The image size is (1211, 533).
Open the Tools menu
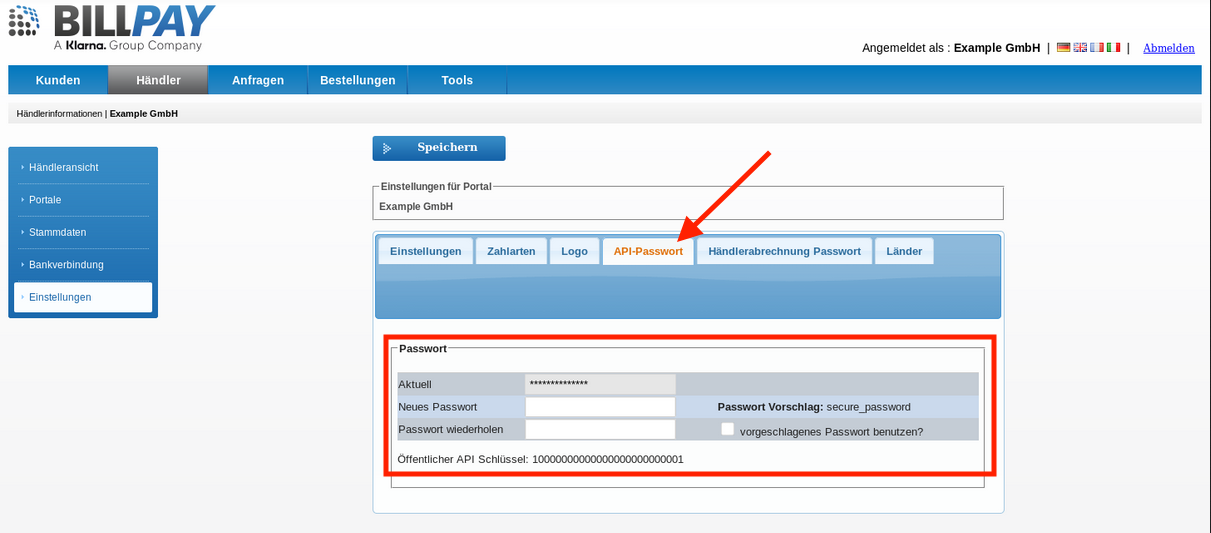click(x=457, y=80)
